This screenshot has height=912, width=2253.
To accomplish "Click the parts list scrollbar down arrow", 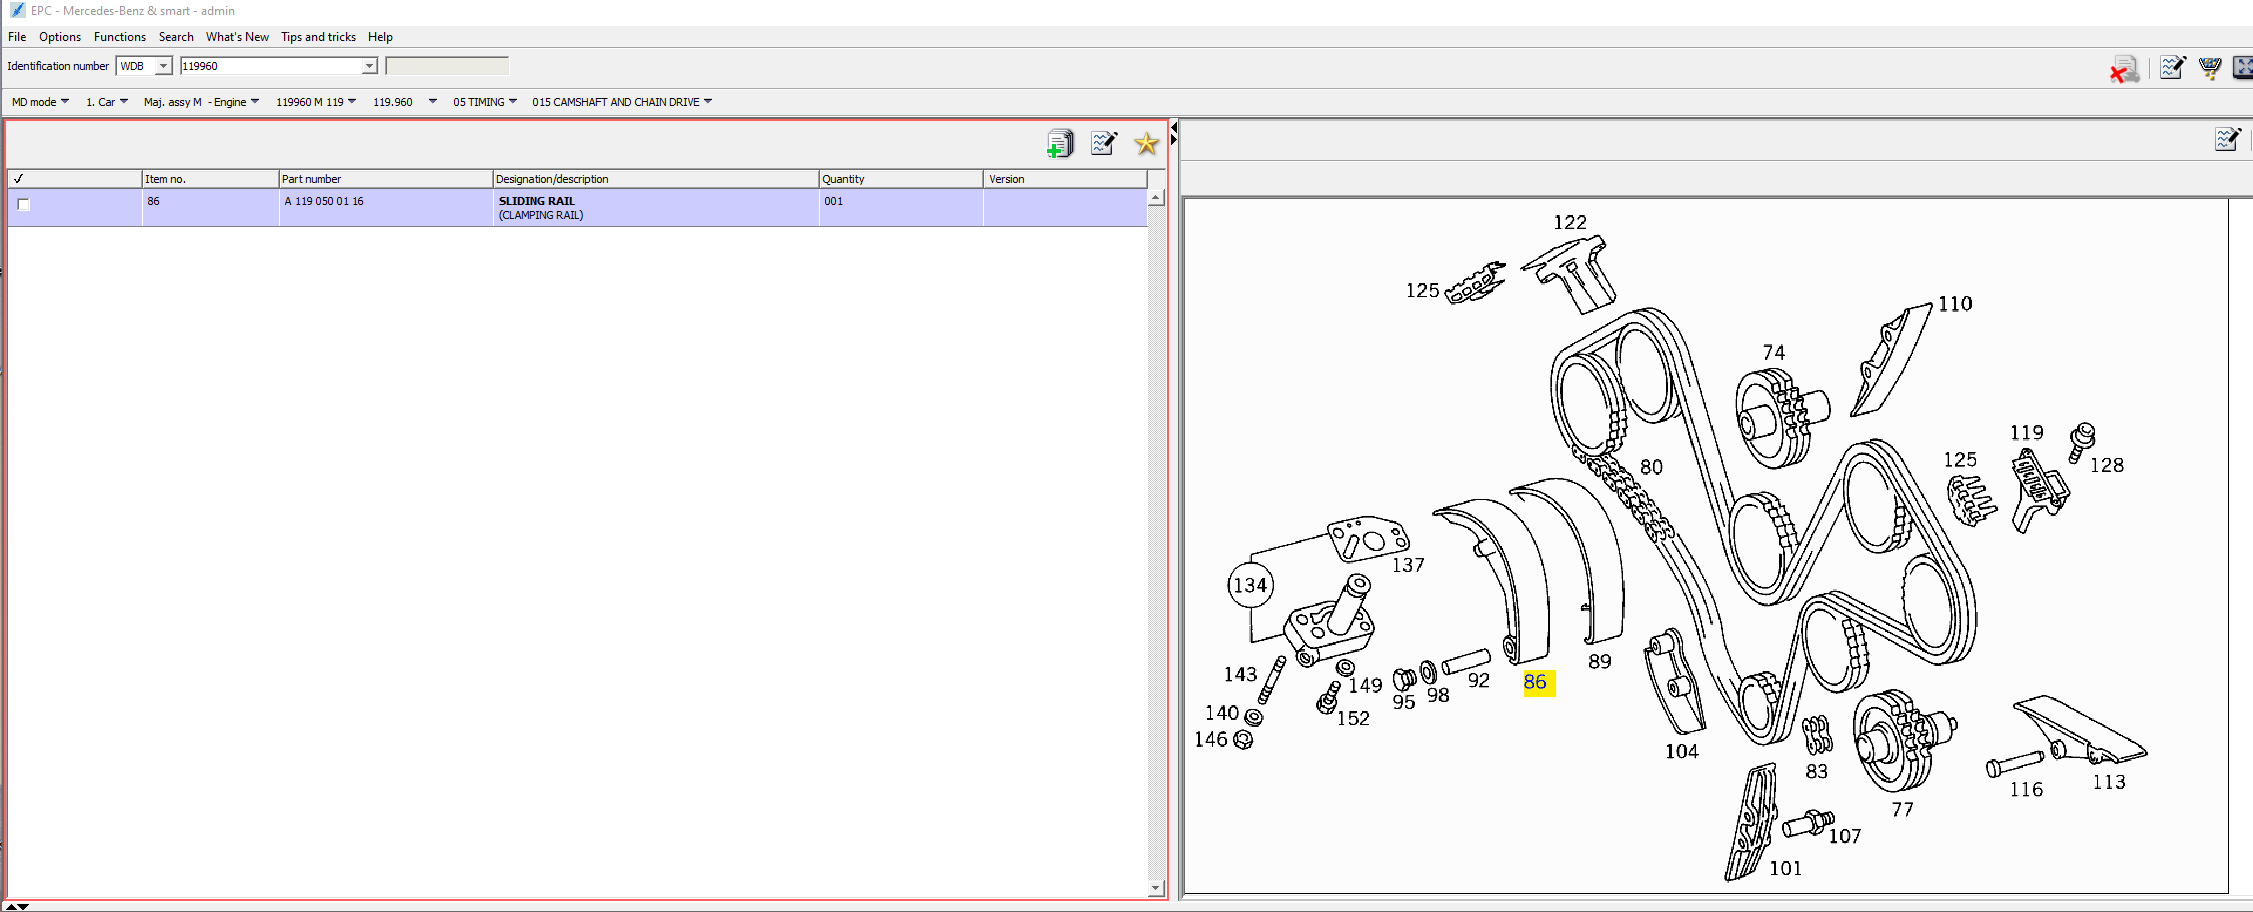I will pos(1156,887).
